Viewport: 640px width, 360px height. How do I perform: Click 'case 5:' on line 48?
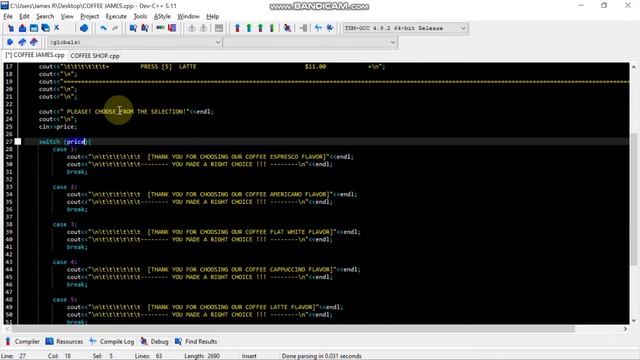tap(64, 299)
